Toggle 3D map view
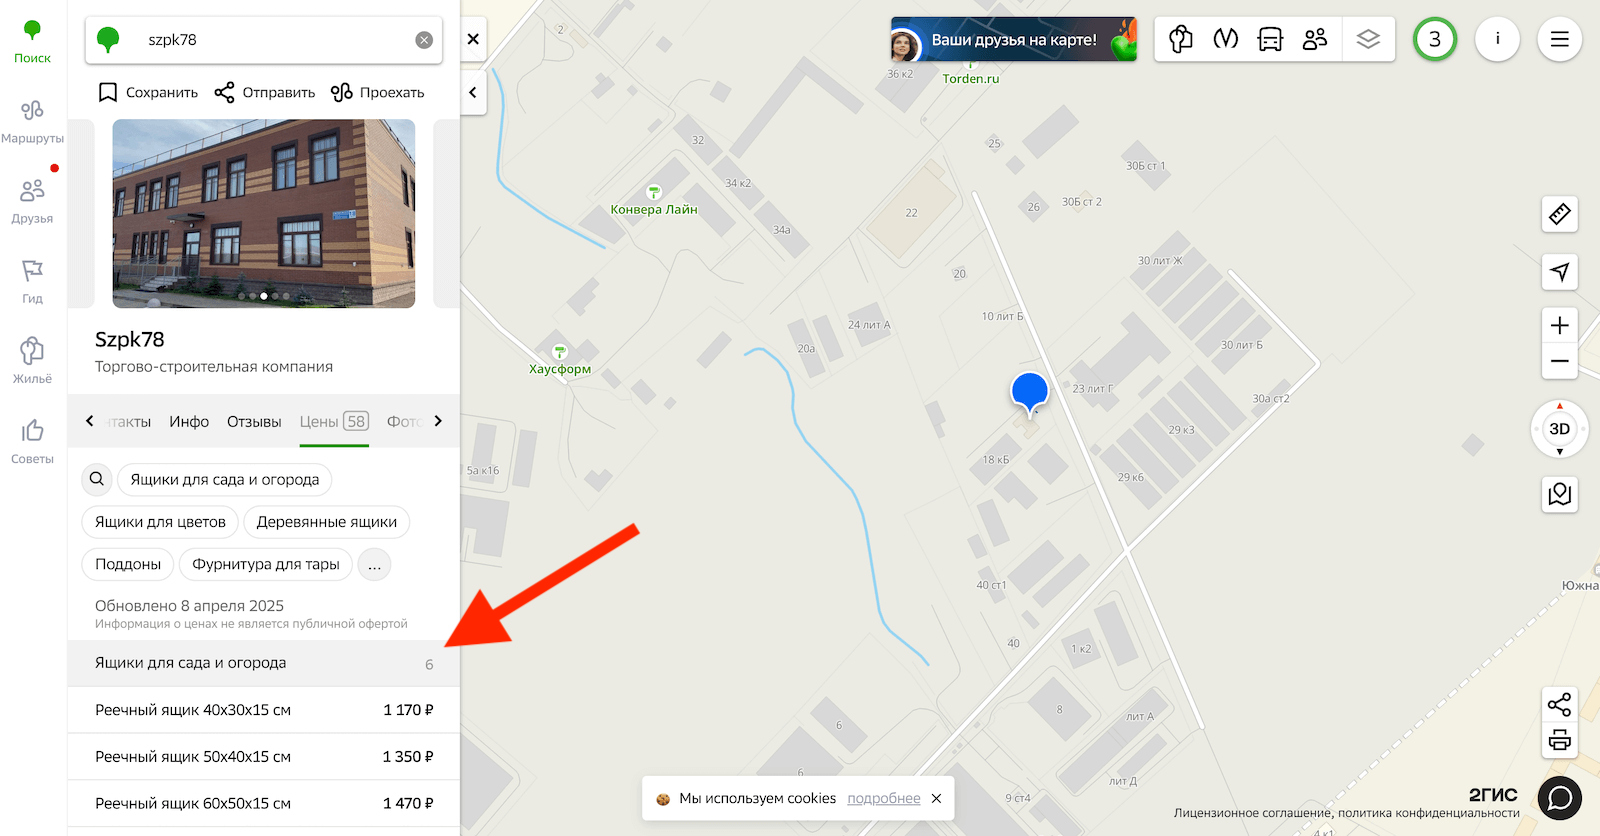The width and height of the screenshot is (1600, 836). [1560, 429]
